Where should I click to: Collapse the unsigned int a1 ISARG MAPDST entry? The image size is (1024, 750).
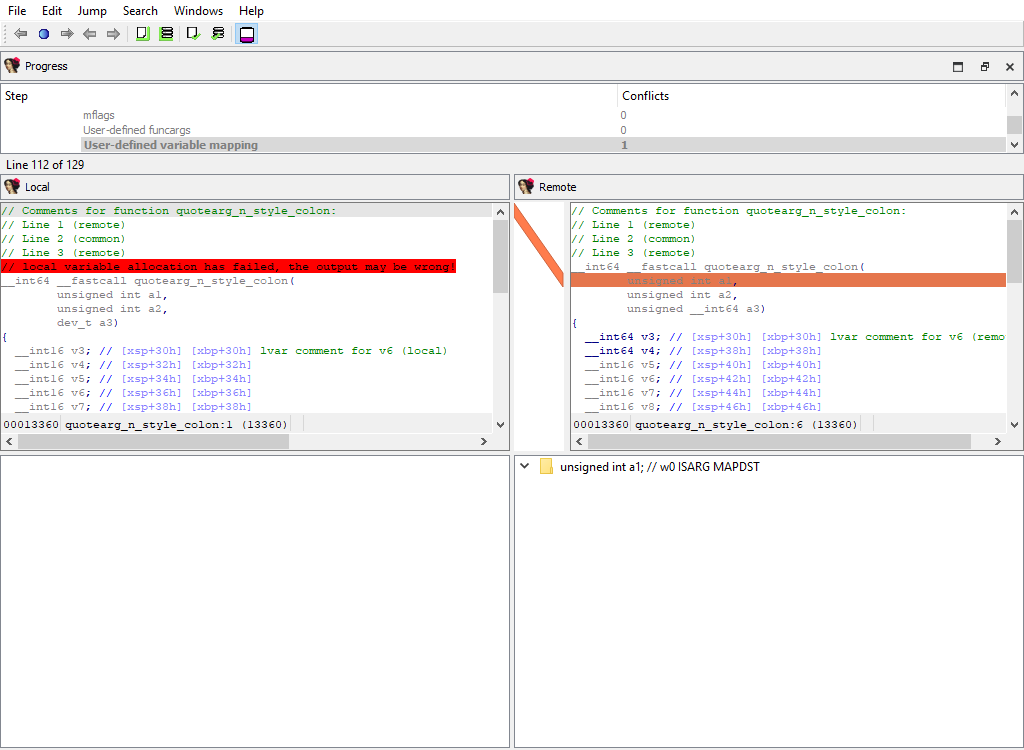[x=524, y=466]
